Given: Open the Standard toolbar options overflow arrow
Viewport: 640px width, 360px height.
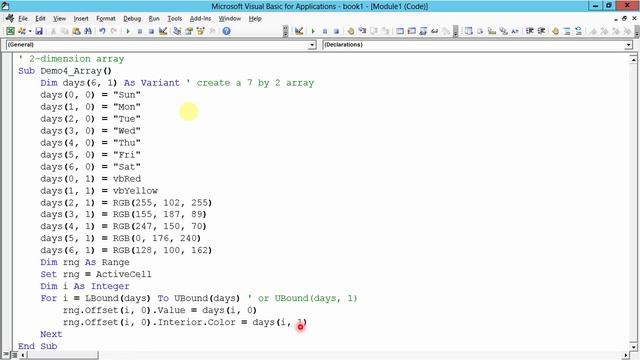Looking at the screenshot, I should [x=285, y=31].
